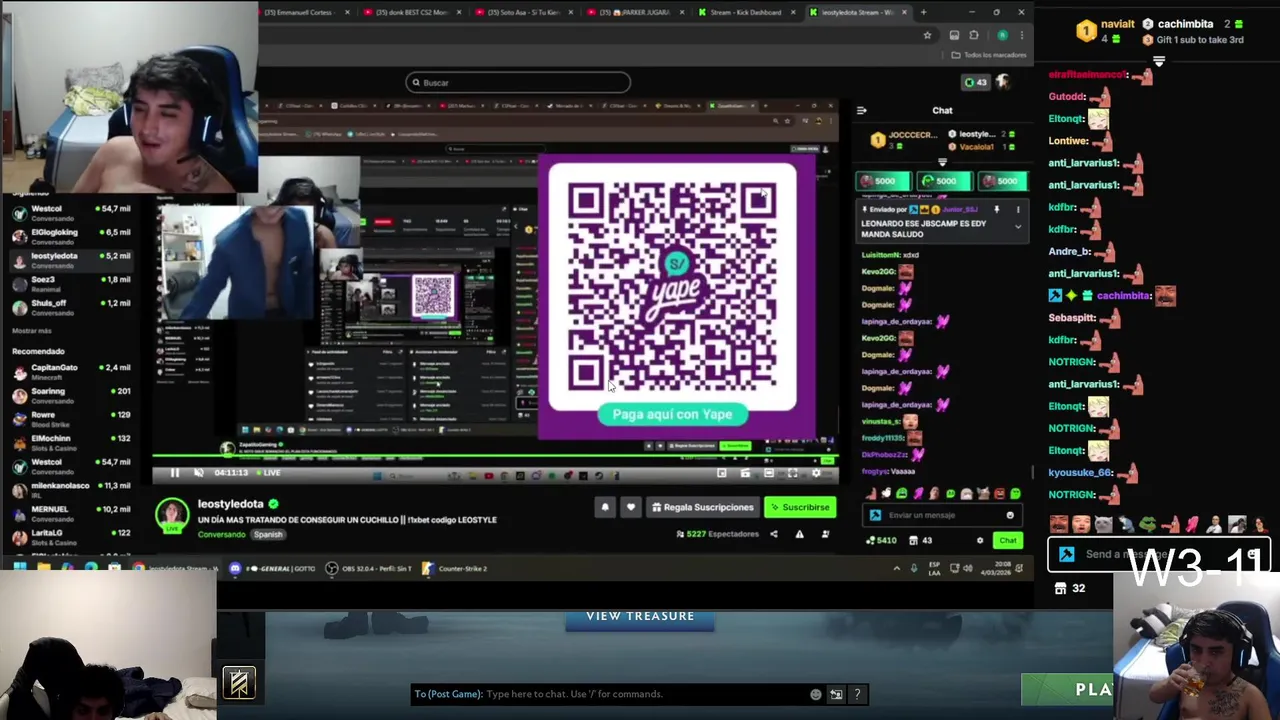This screenshot has width=1280, height=720.
Task: Click the pin icon on pinned message
Action: point(996,209)
